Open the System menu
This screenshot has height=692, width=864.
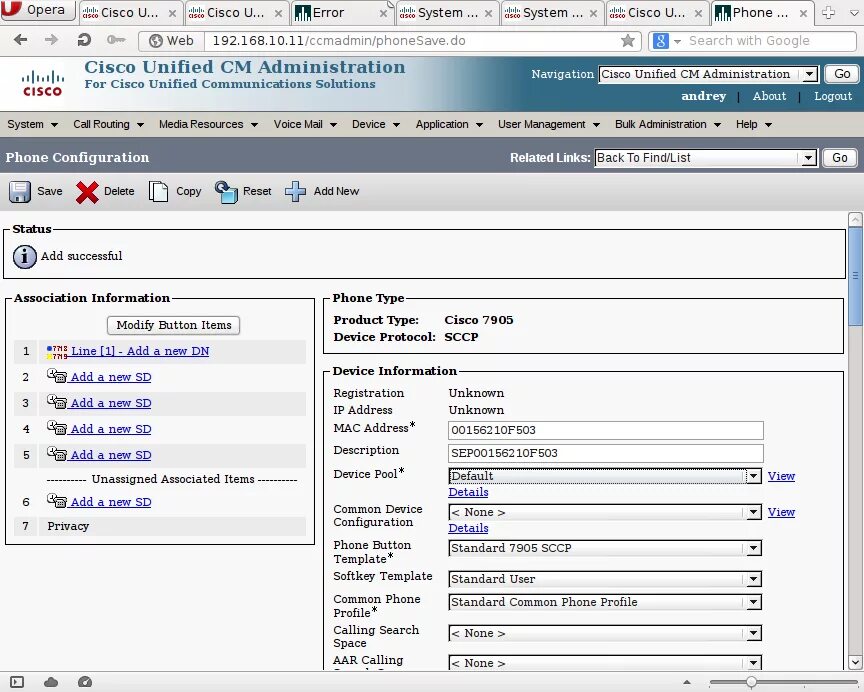(32, 125)
